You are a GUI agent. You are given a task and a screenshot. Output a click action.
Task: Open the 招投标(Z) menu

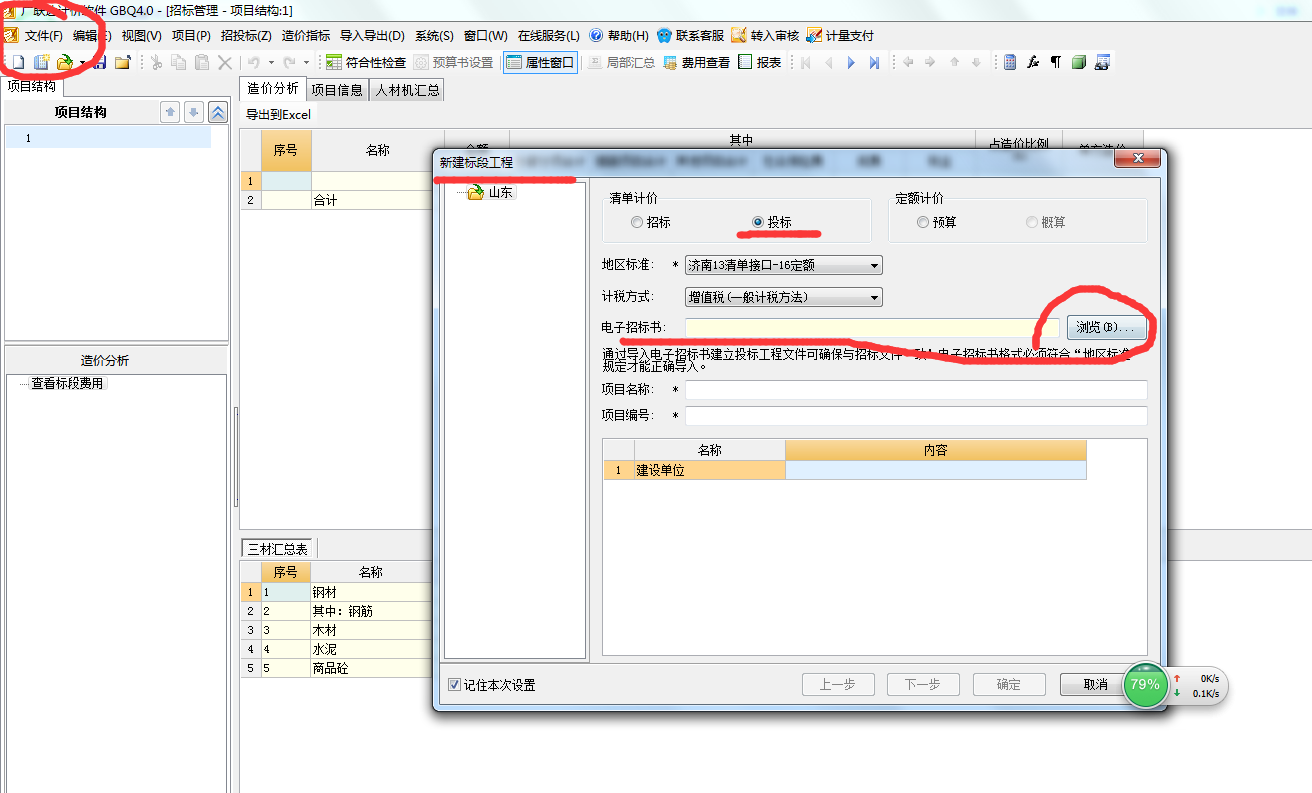(x=246, y=35)
